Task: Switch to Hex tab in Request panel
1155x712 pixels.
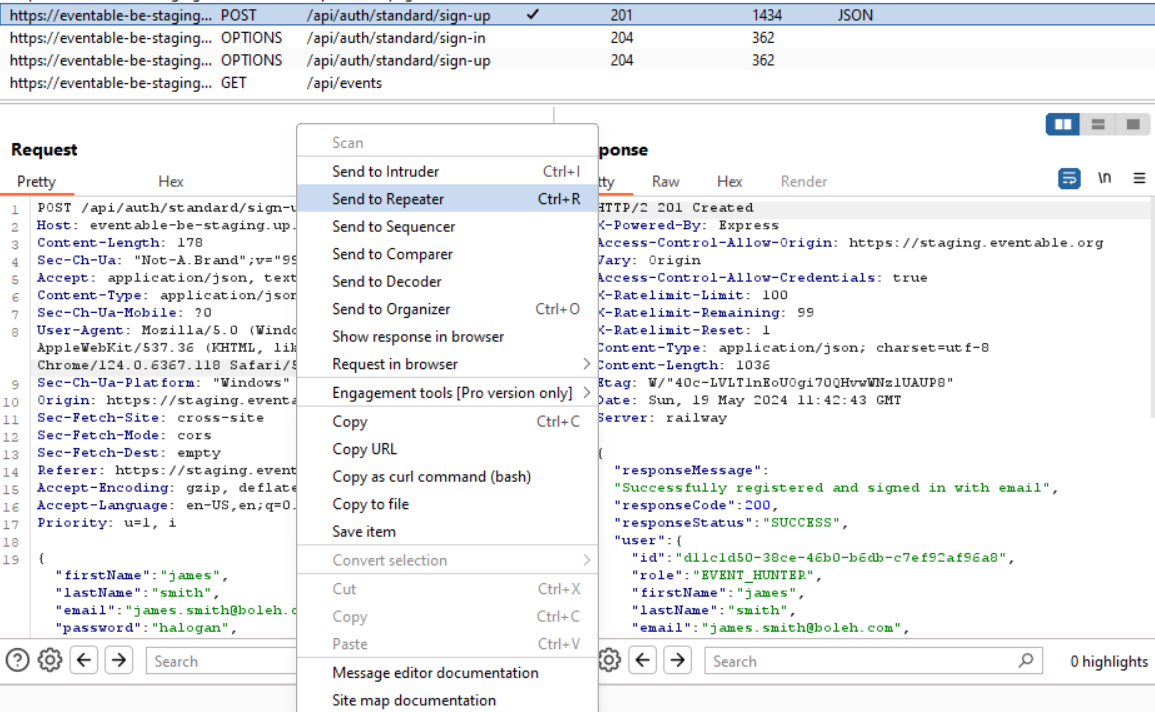Action: coord(170,182)
